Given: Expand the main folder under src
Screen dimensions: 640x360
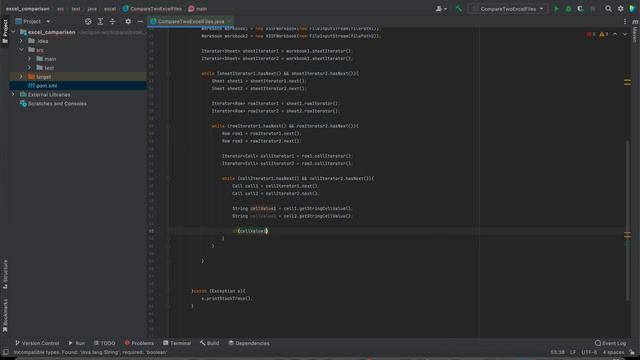Looking at the screenshot, I should click(29, 59).
